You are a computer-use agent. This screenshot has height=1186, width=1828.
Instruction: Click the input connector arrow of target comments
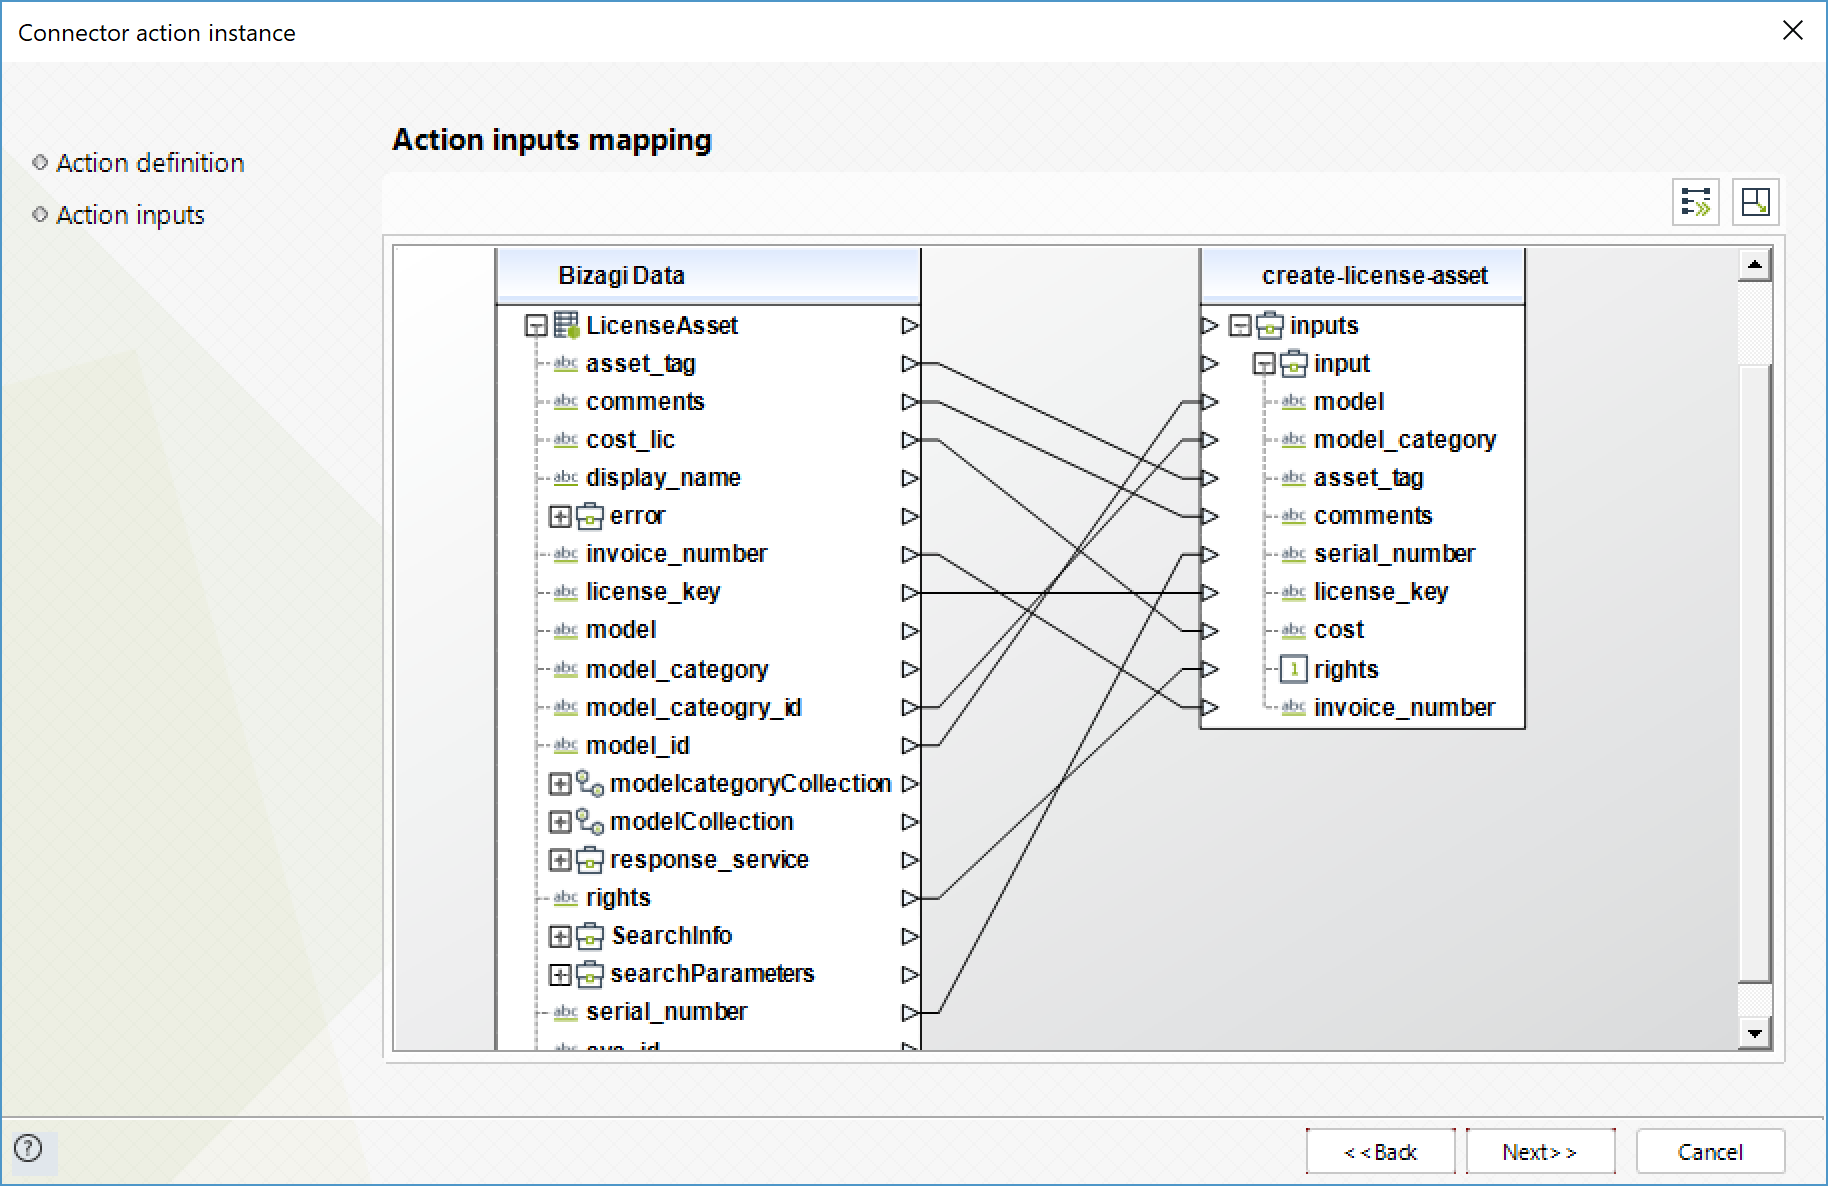(1210, 517)
